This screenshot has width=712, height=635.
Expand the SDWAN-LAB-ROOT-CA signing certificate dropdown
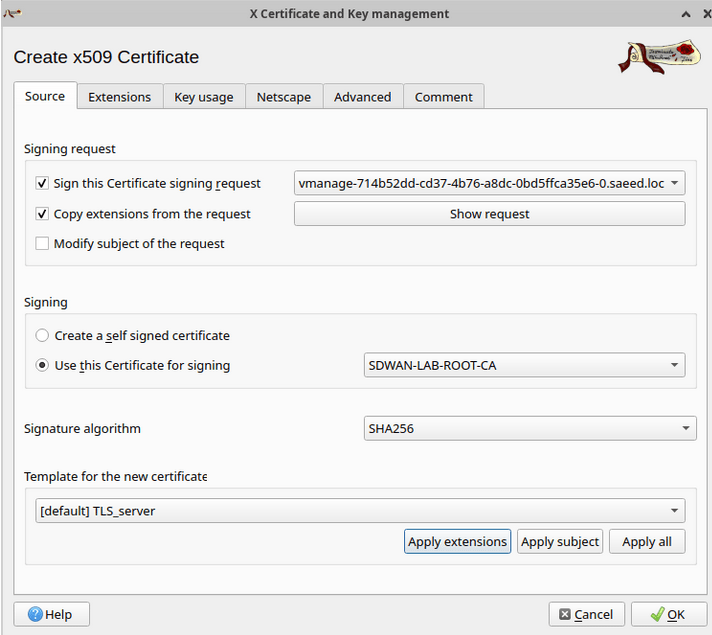525,365
